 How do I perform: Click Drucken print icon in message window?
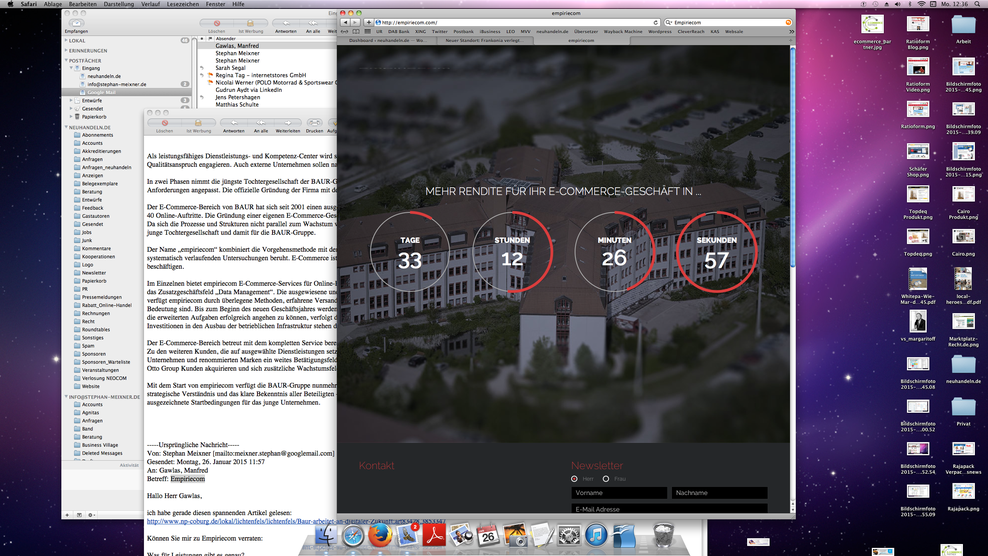pyautogui.click(x=314, y=122)
